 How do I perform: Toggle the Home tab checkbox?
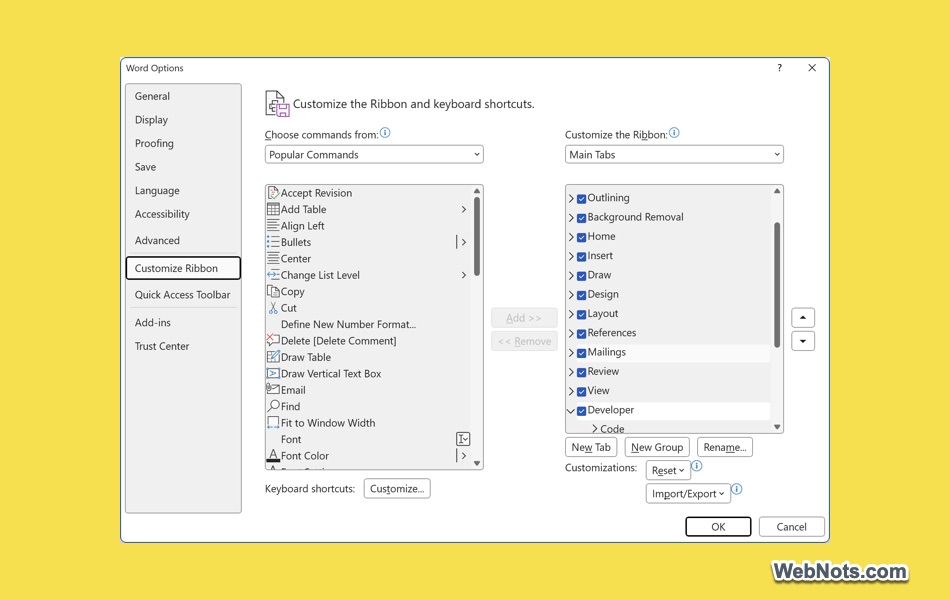pos(581,237)
